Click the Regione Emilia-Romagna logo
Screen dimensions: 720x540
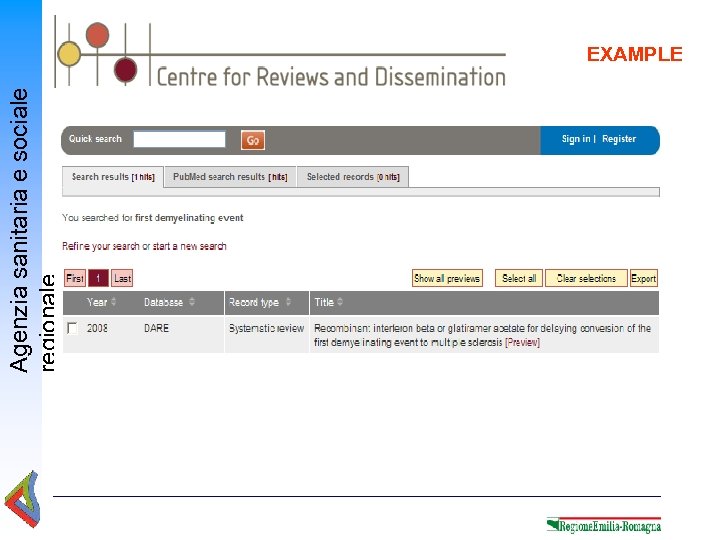coord(604,525)
